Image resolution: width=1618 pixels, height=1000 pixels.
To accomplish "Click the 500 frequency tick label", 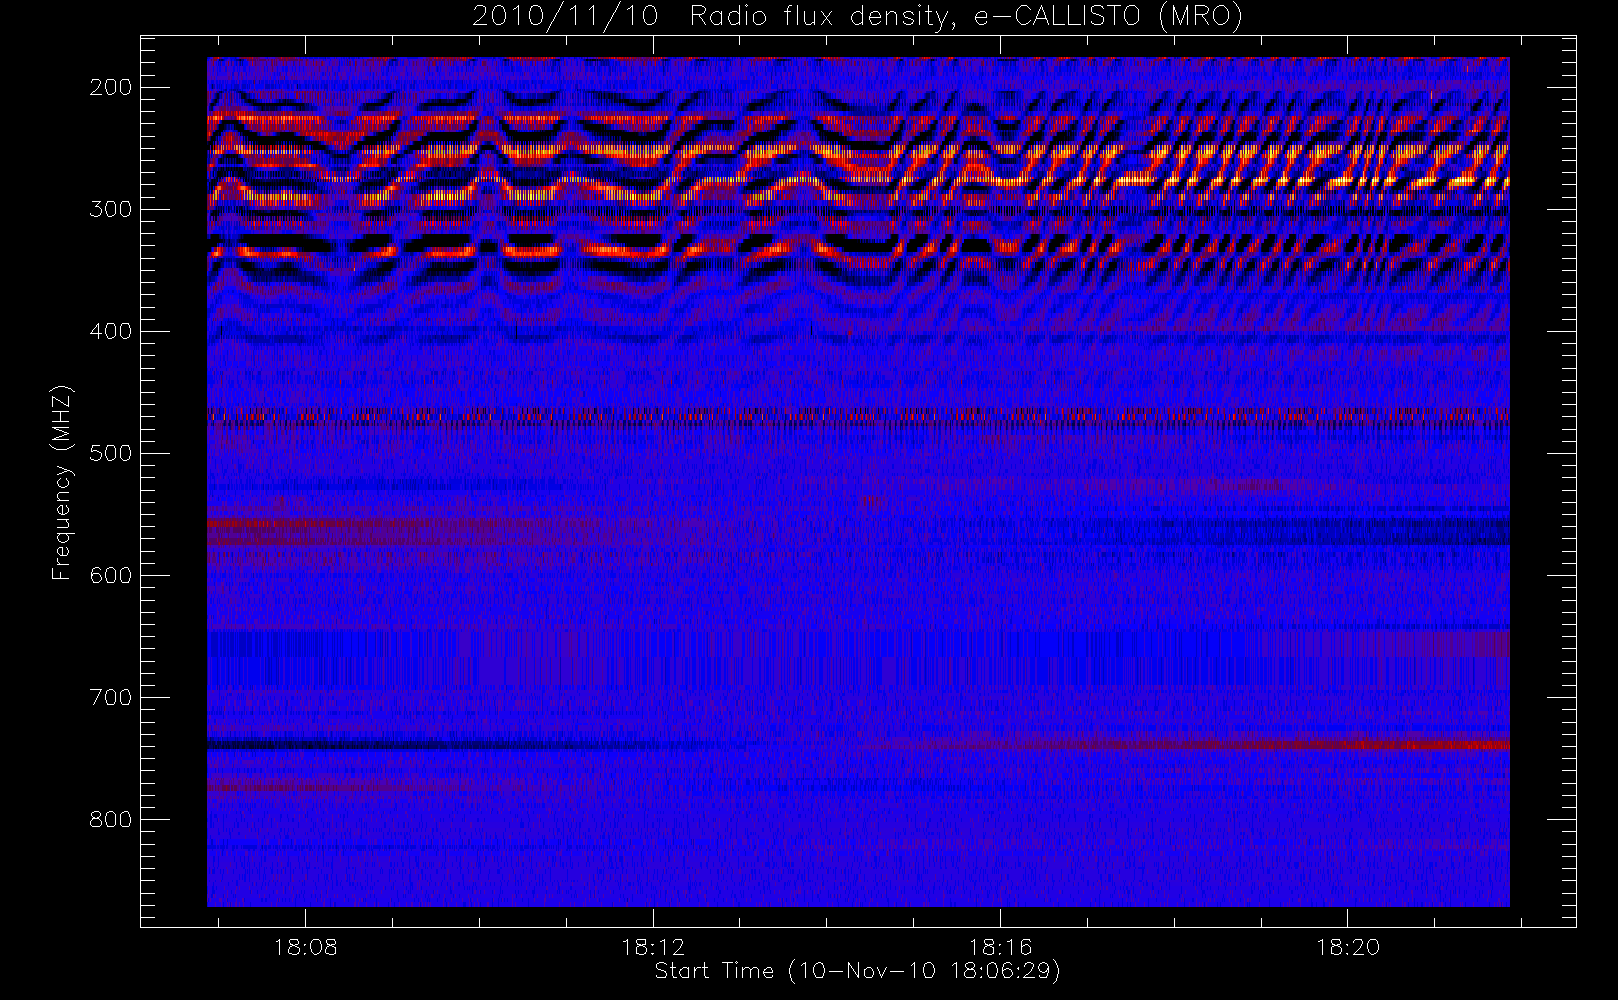I will [x=111, y=453].
